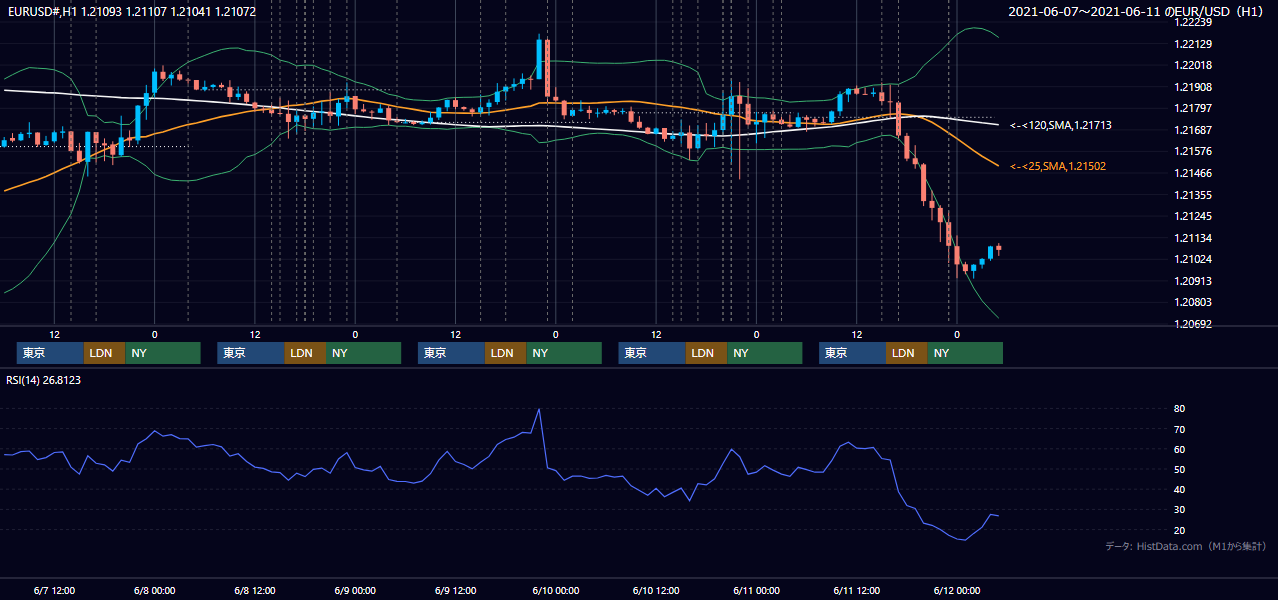The width and height of the screenshot is (1278, 600).
Task: Click the 25 SMA label 1.21502
Action: point(1058,166)
